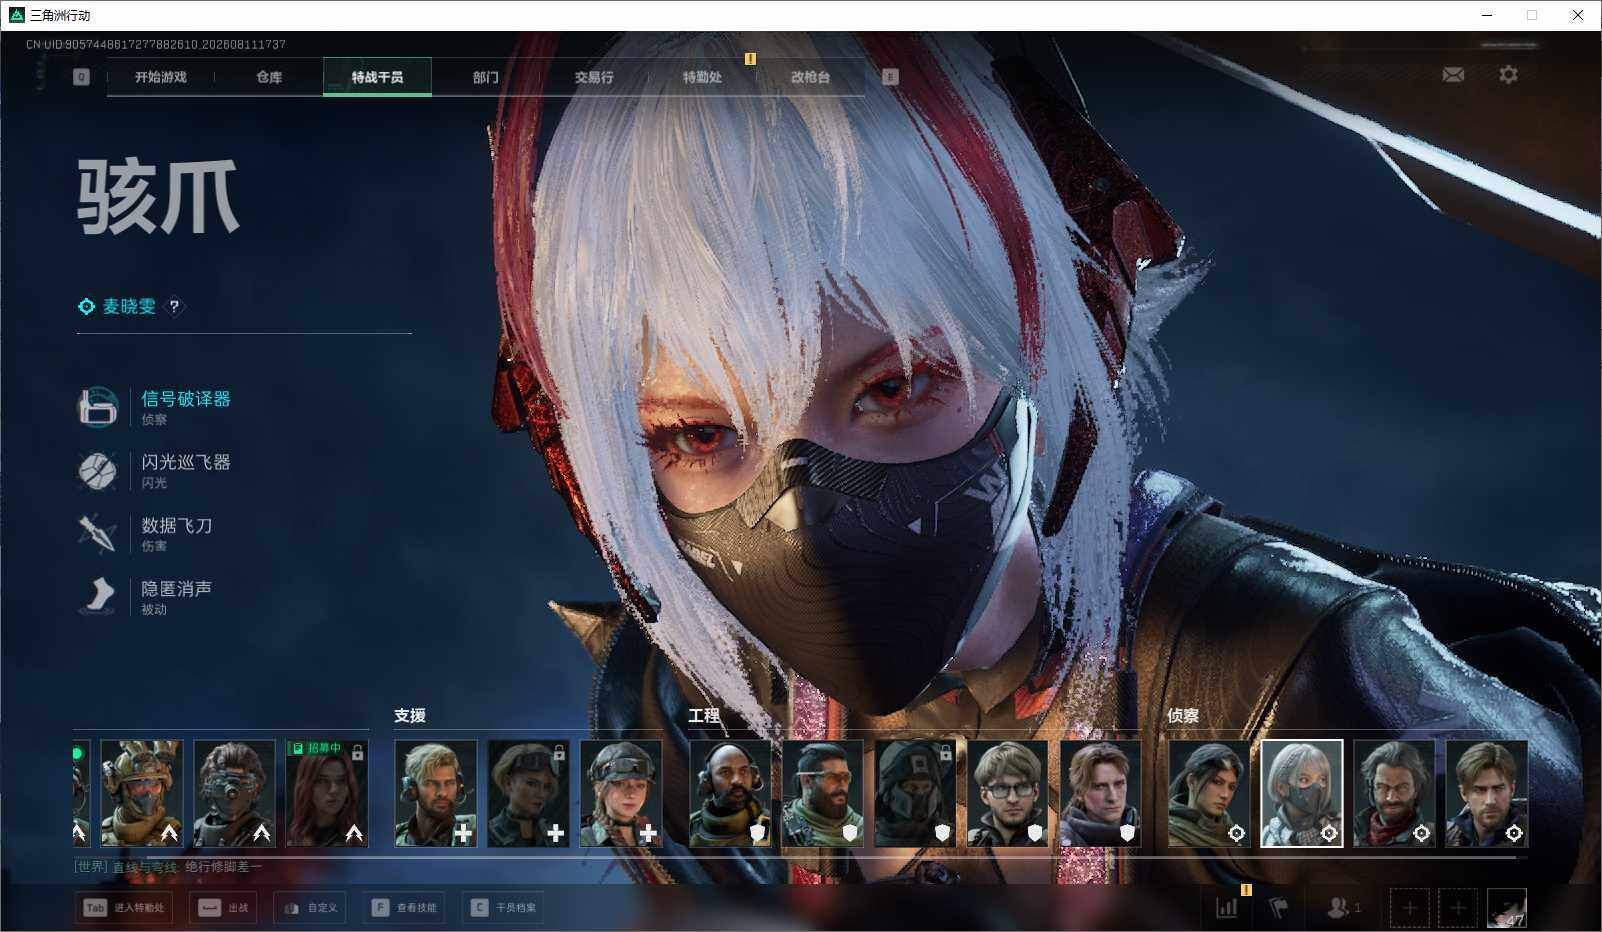Select the 闪光巡飞器 skill icon

click(98, 470)
